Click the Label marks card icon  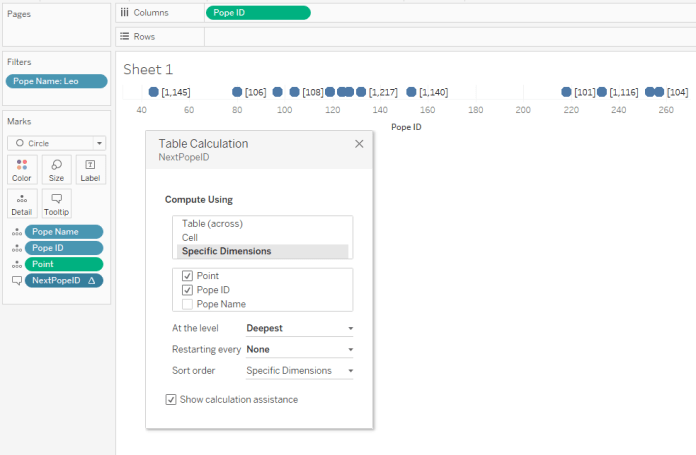point(90,168)
